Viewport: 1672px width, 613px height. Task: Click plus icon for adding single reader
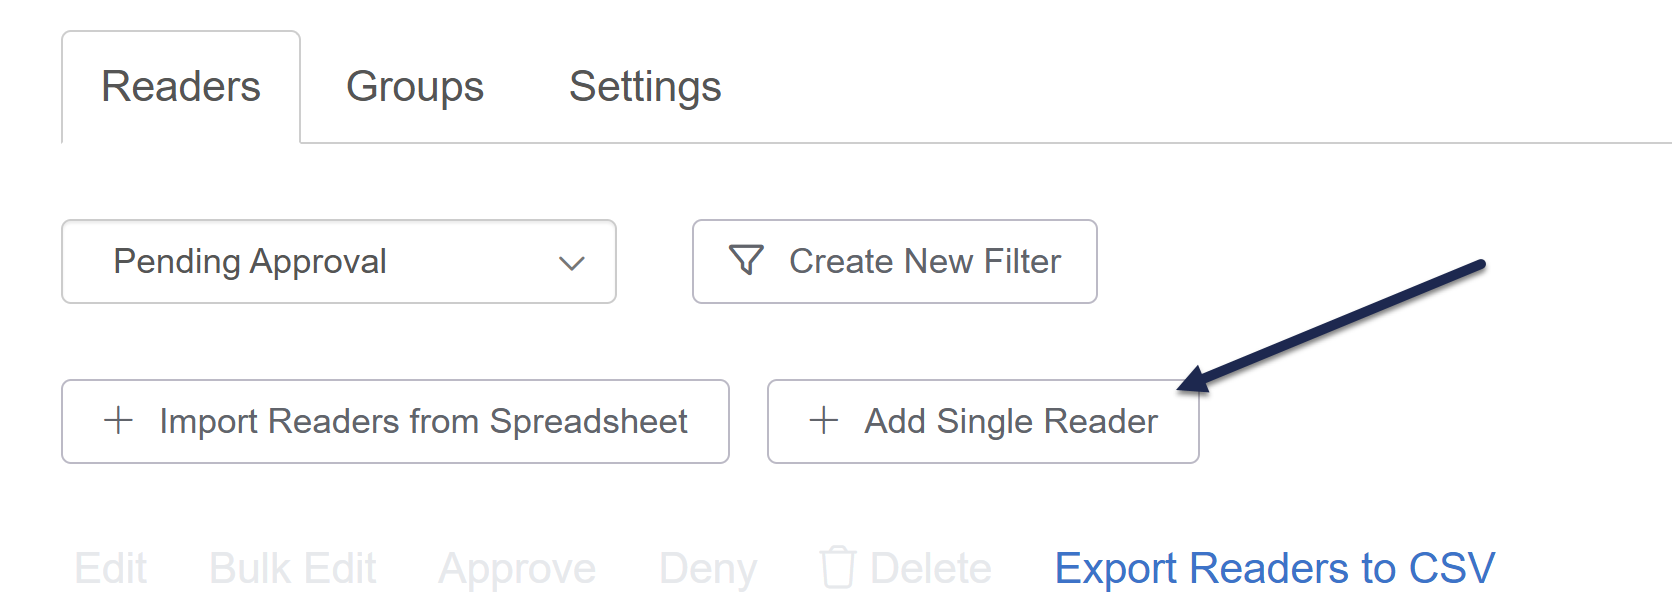click(823, 421)
